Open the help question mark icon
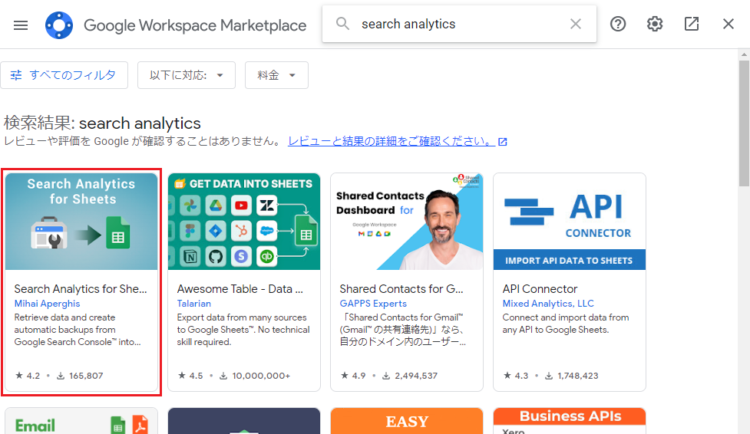The height and width of the screenshot is (434, 750). [618, 24]
